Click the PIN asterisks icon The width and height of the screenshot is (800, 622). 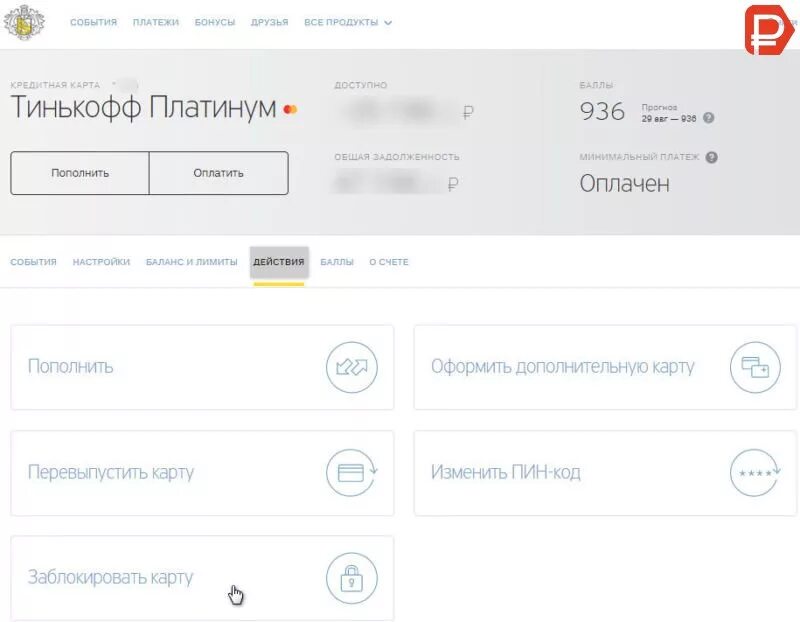click(755, 472)
